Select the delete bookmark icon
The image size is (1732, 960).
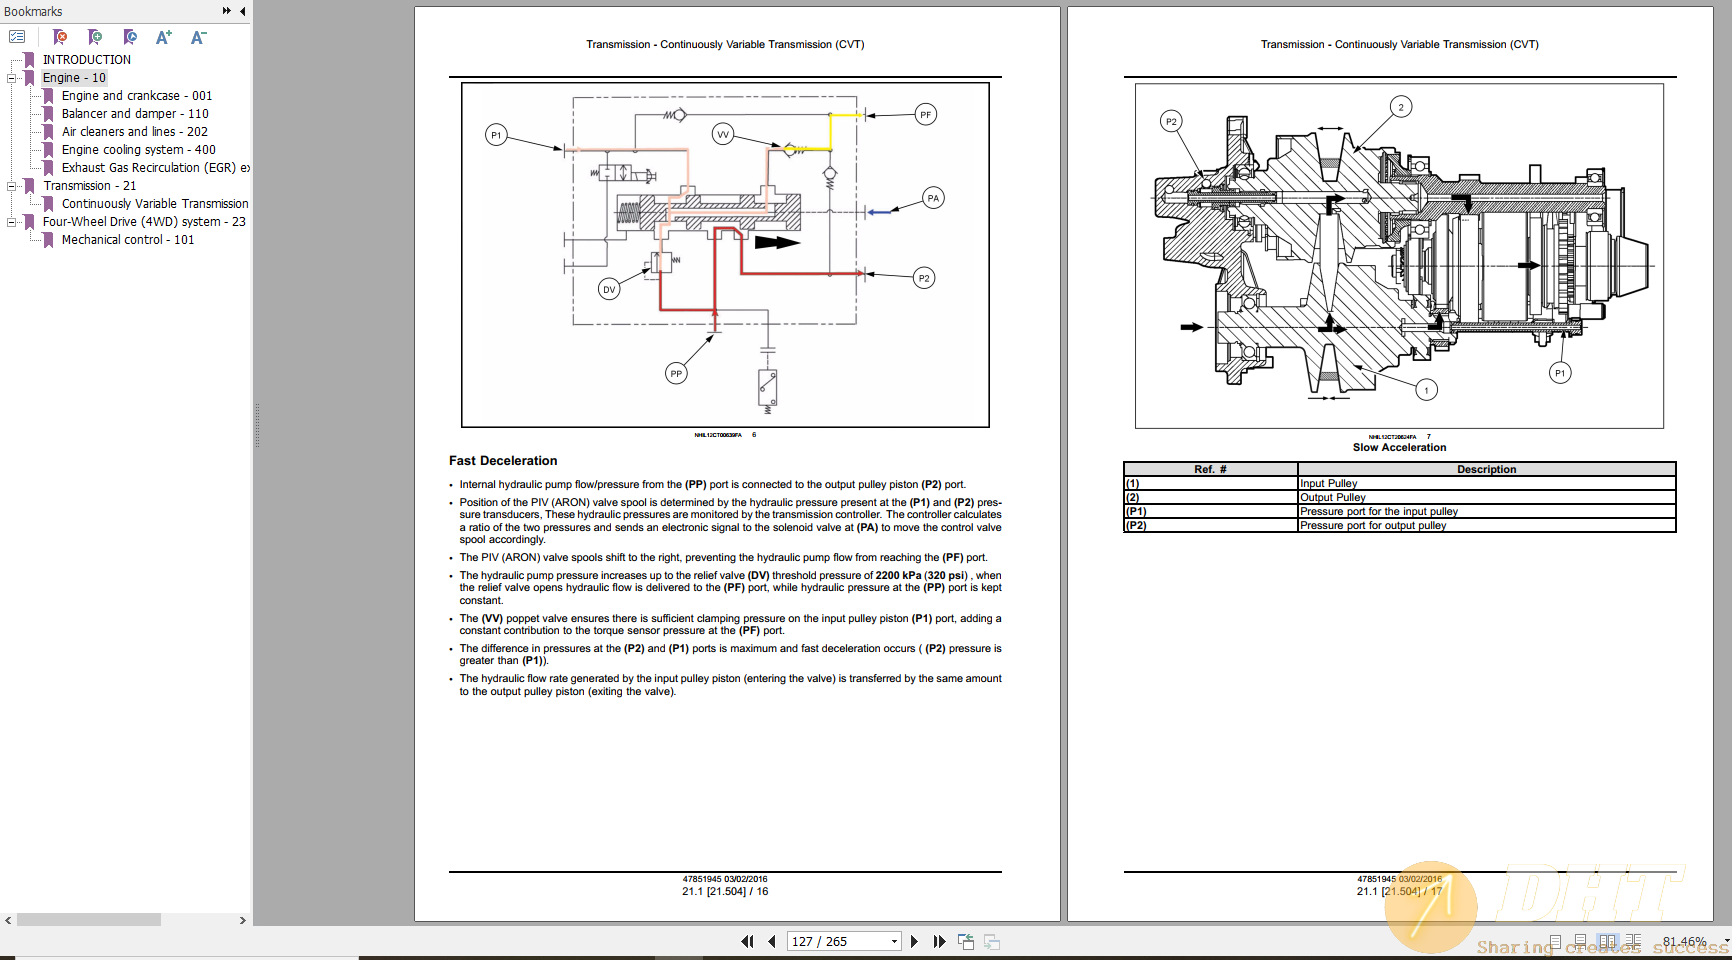click(60, 36)
